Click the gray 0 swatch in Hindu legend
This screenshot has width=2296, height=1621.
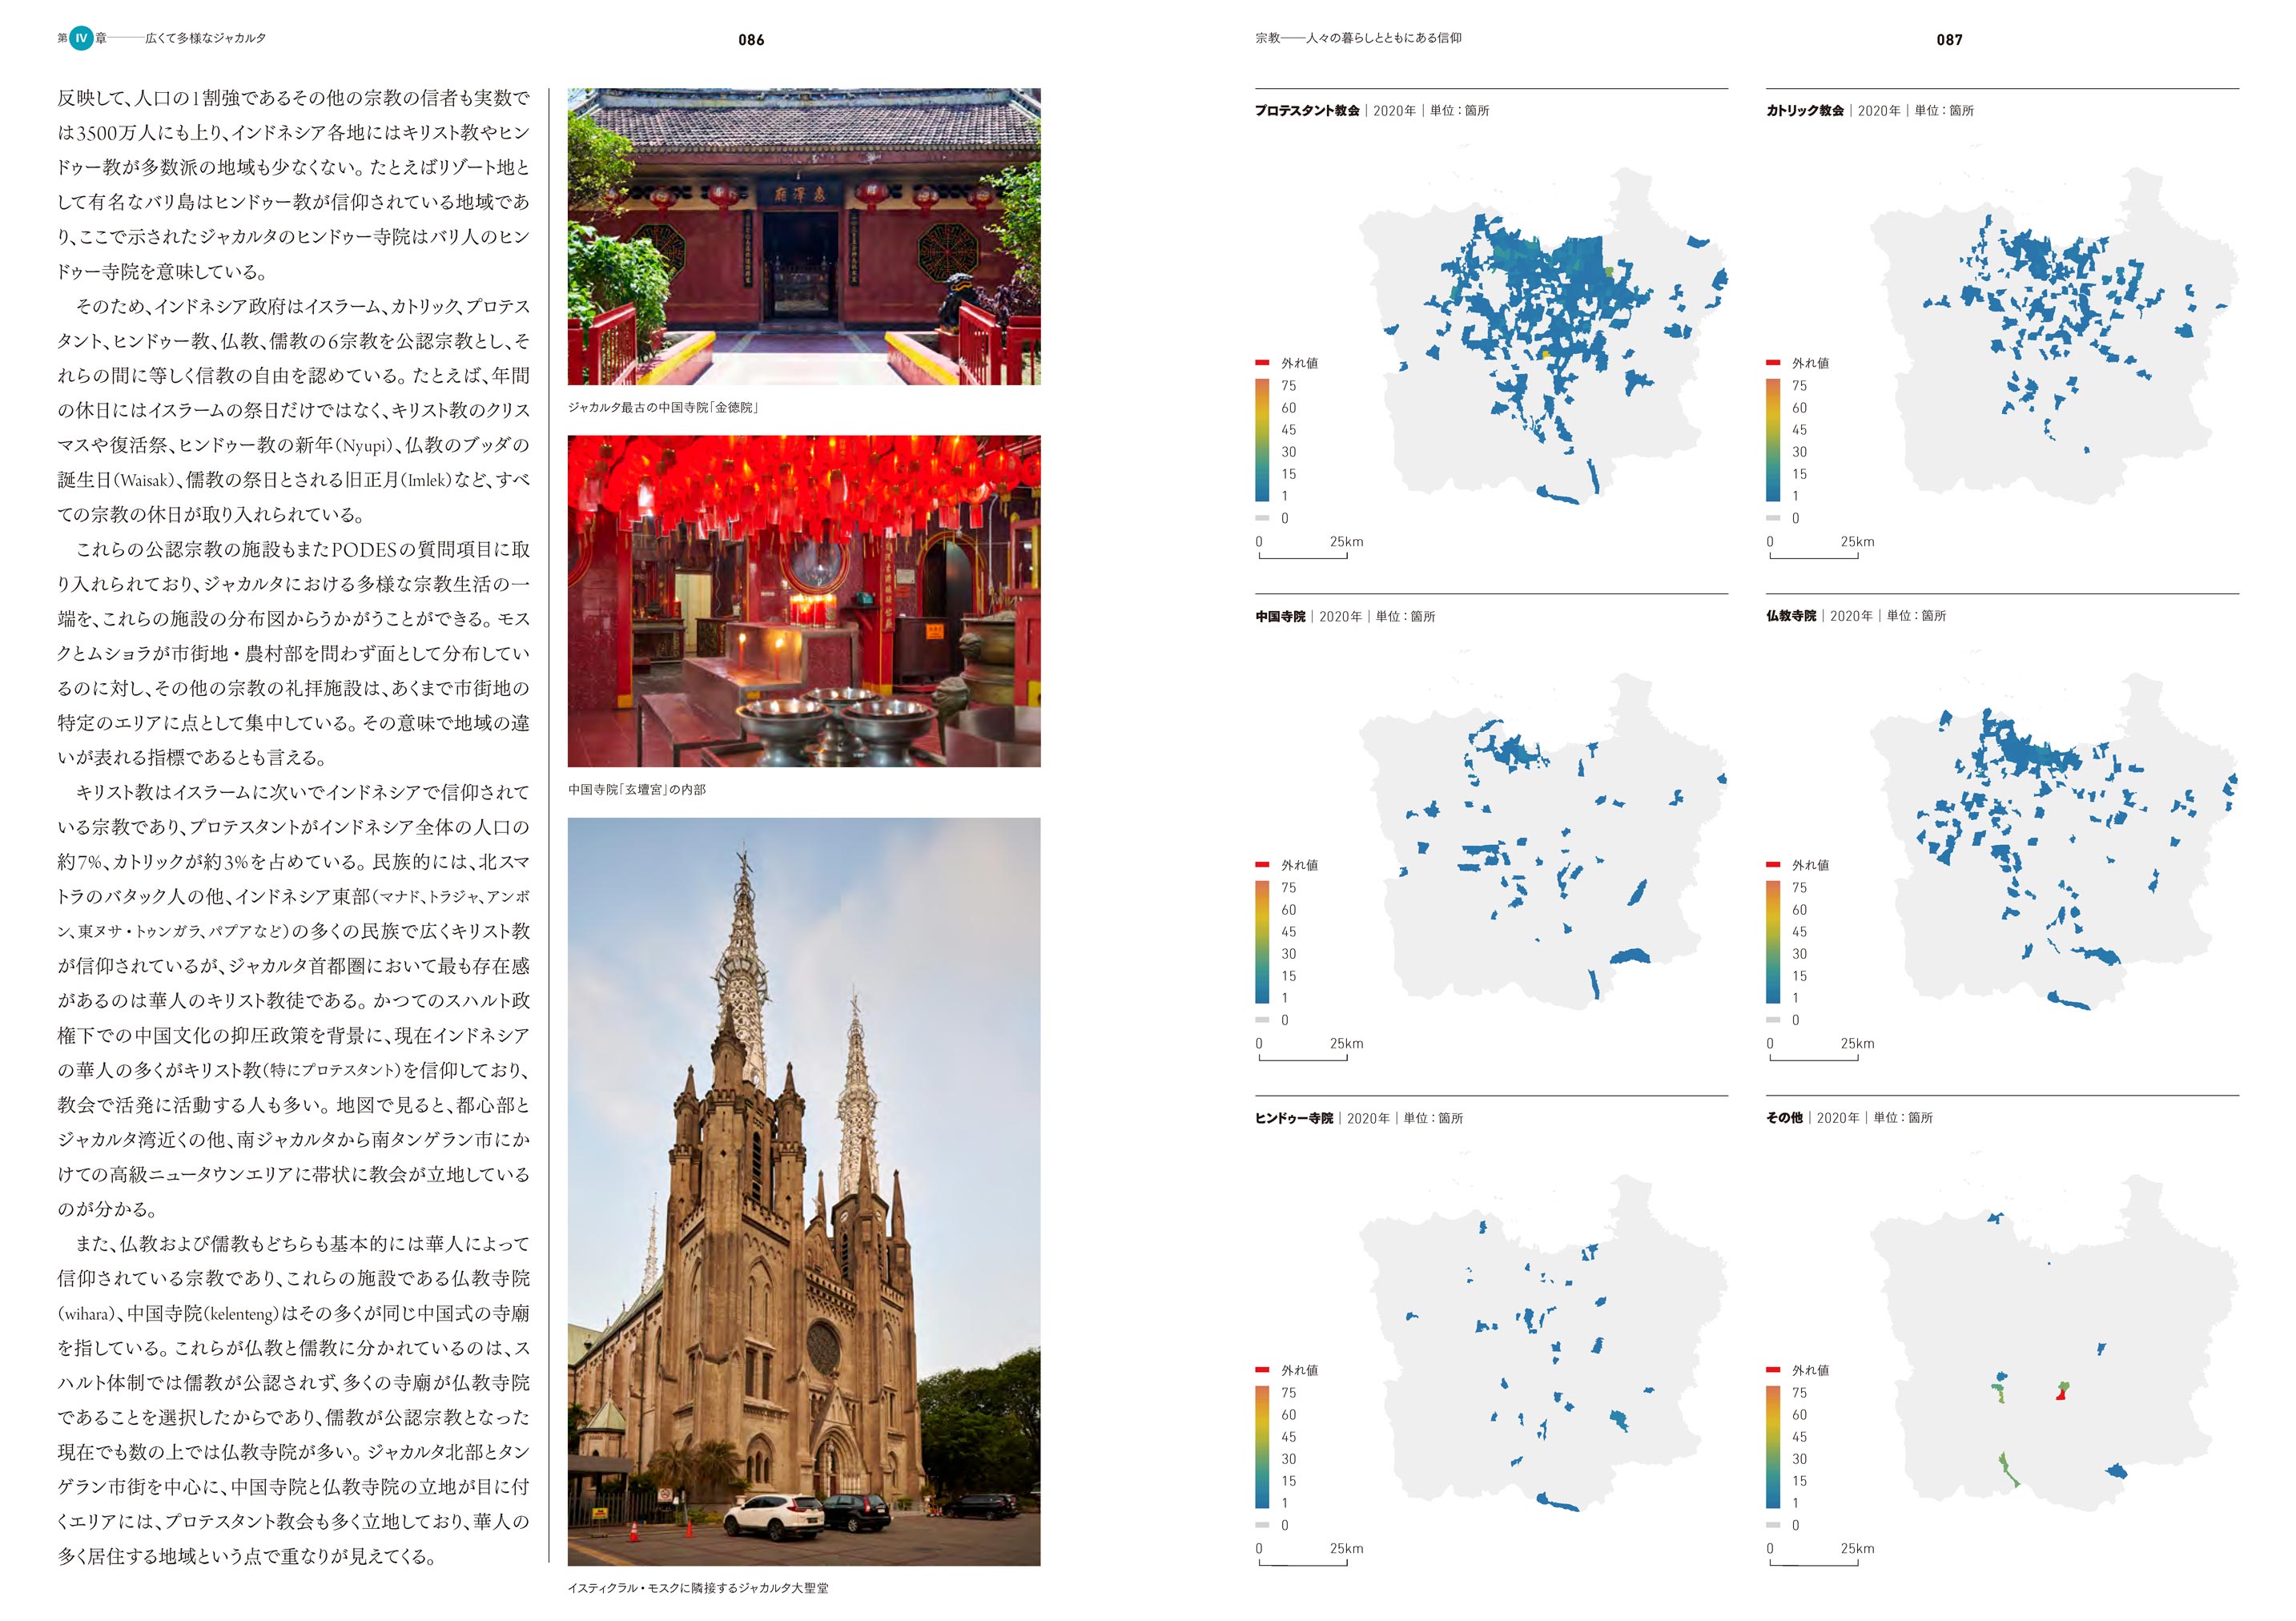(x=1262, y=1525)
